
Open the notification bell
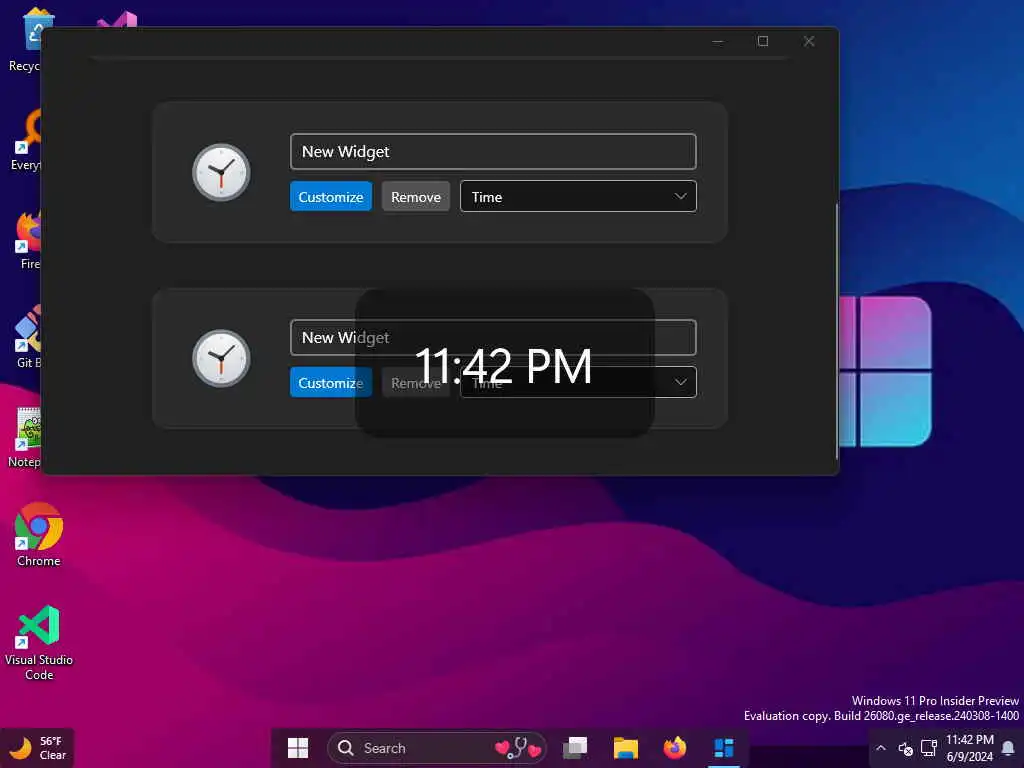click(x=1008, y=748)
